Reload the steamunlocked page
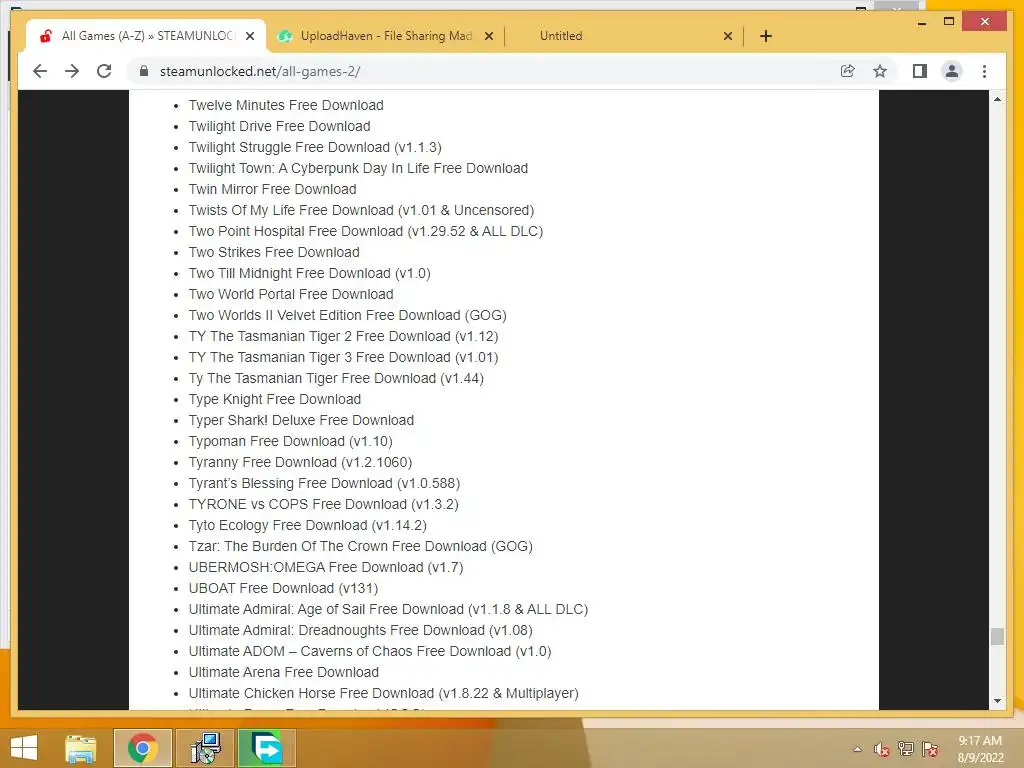 [104, 71]
